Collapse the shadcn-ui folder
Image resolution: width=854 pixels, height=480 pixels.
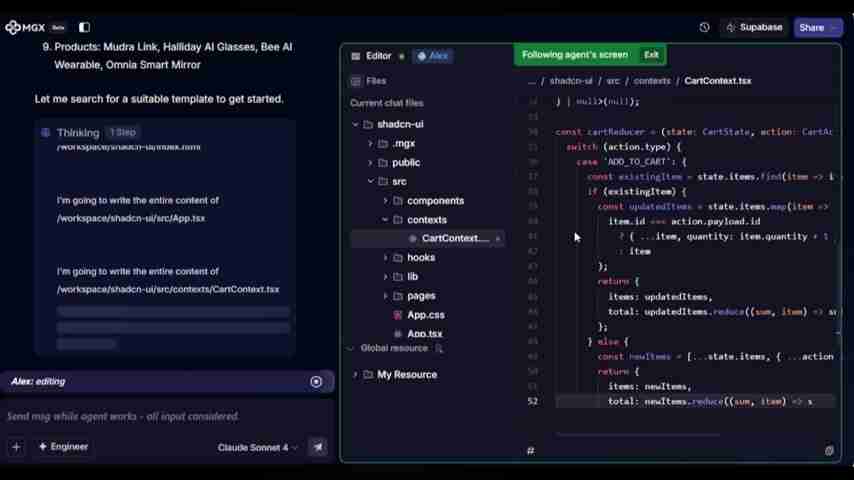click(x=356, y=125)
